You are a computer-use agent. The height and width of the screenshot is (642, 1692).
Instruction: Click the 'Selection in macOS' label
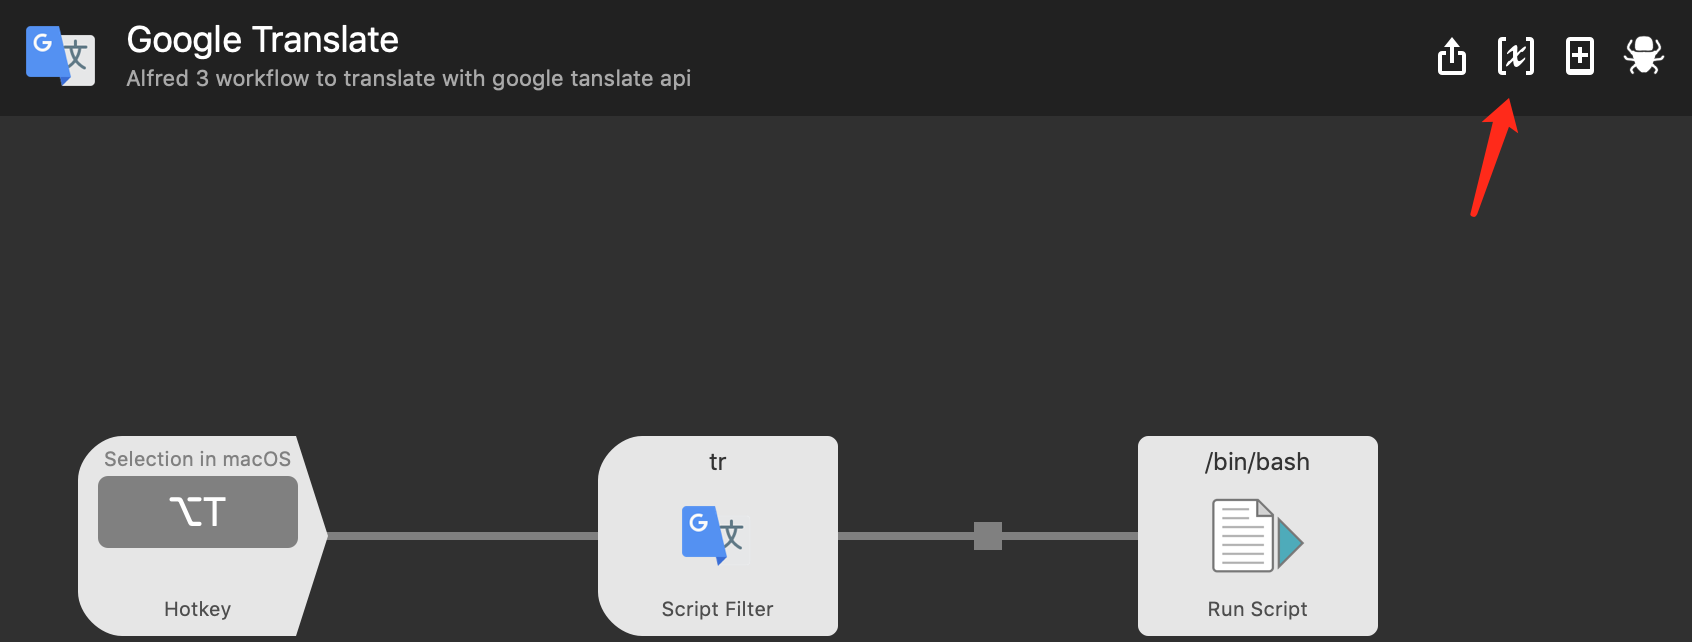point(197,458)
